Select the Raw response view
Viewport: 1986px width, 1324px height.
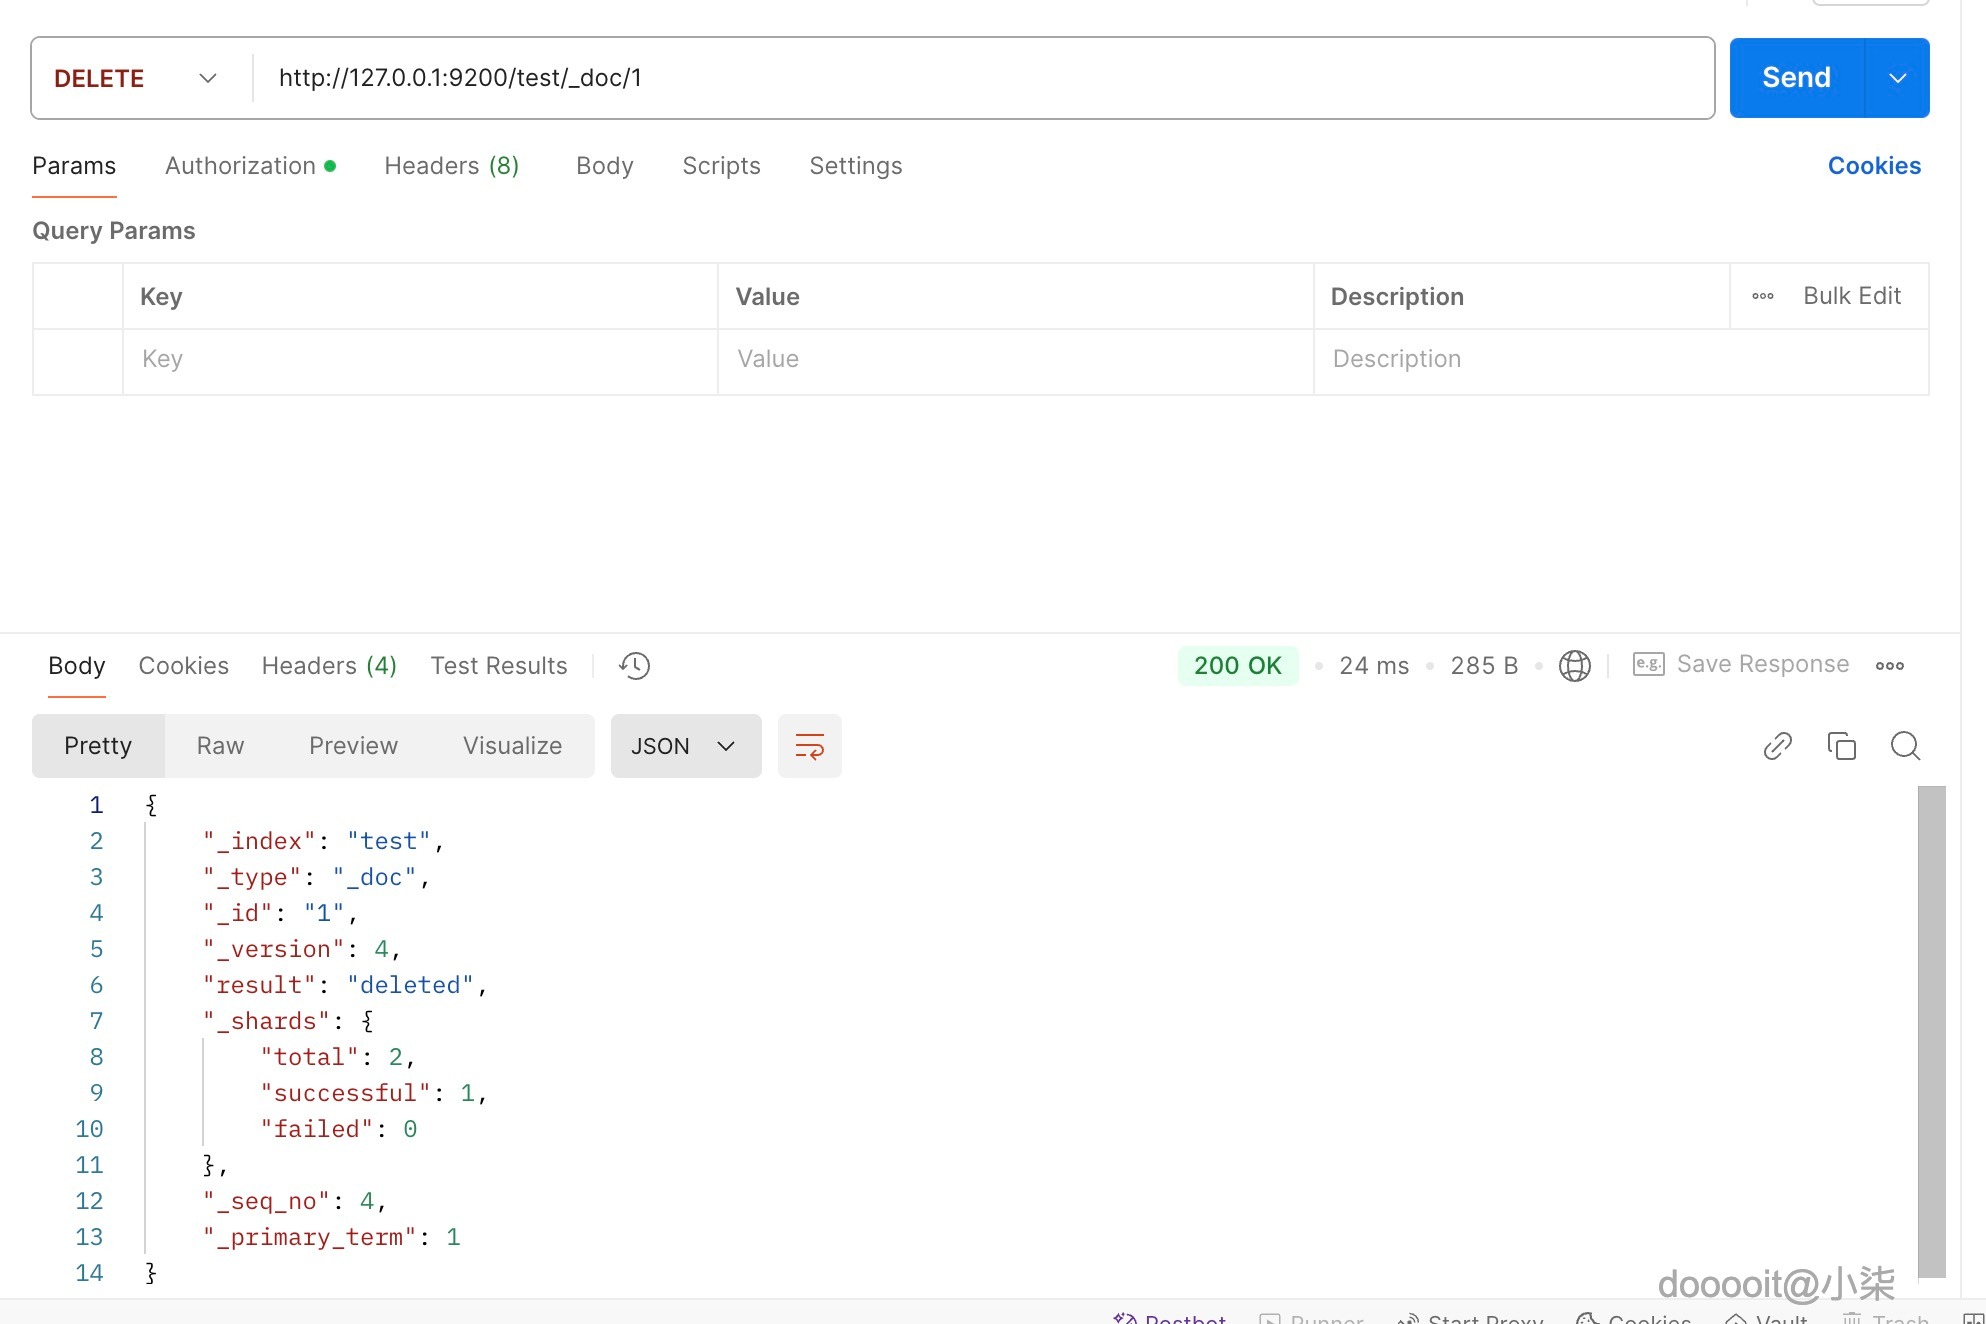click(220, 746)
